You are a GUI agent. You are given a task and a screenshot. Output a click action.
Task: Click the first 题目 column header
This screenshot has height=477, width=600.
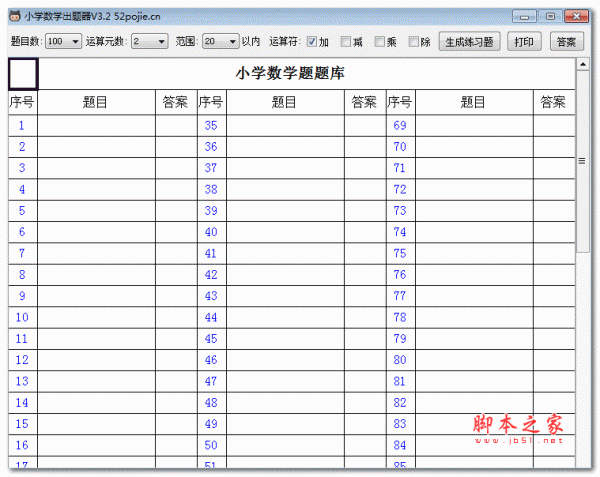pos(96,103)
